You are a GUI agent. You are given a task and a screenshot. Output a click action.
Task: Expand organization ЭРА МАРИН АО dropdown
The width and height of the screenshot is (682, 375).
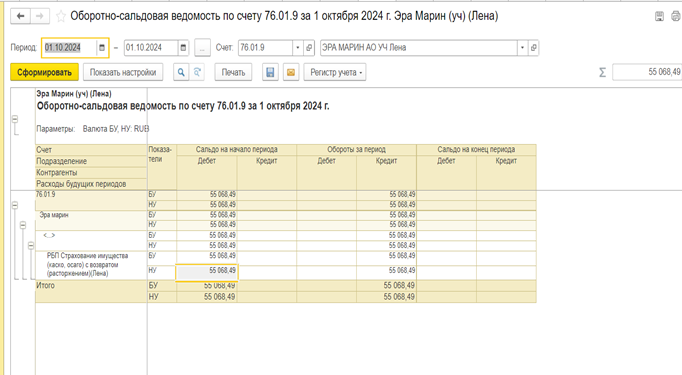tap(522, 48)
